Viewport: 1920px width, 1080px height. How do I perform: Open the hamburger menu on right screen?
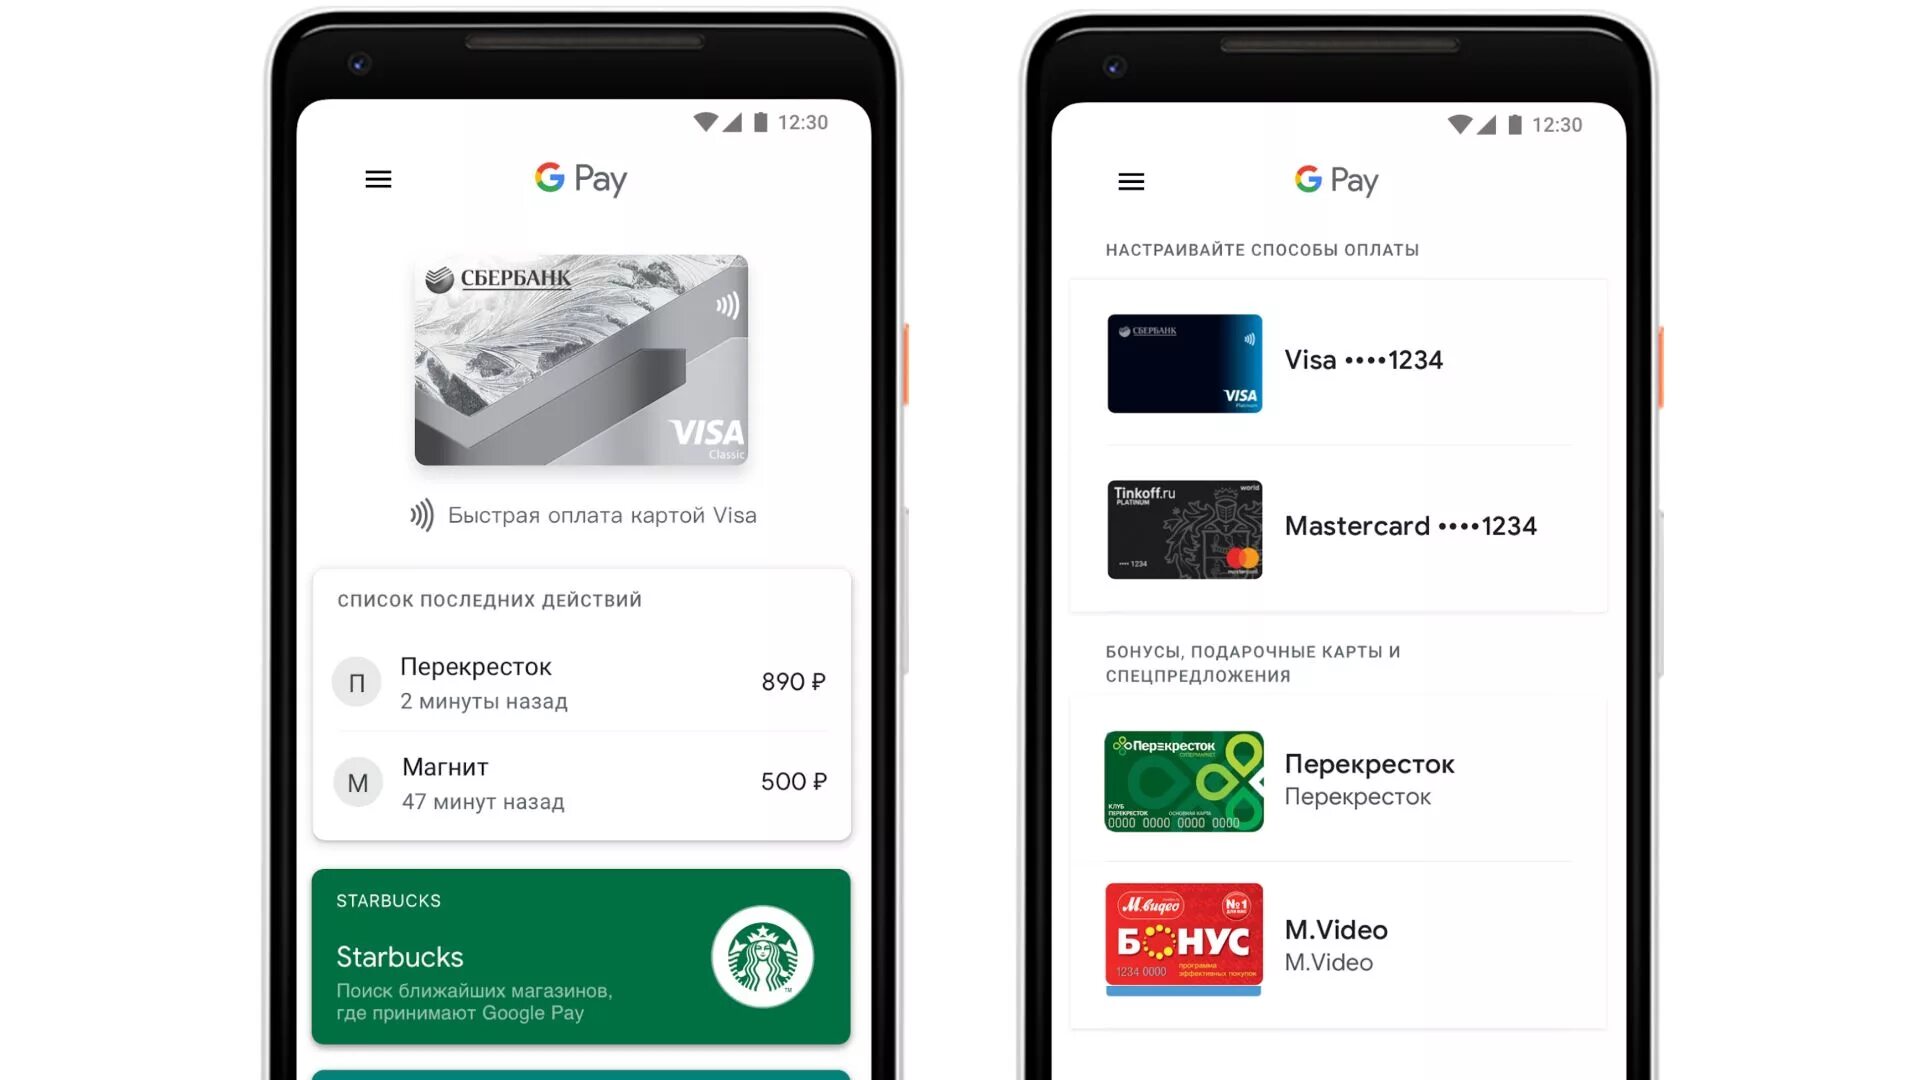(x=1130, y=181)
